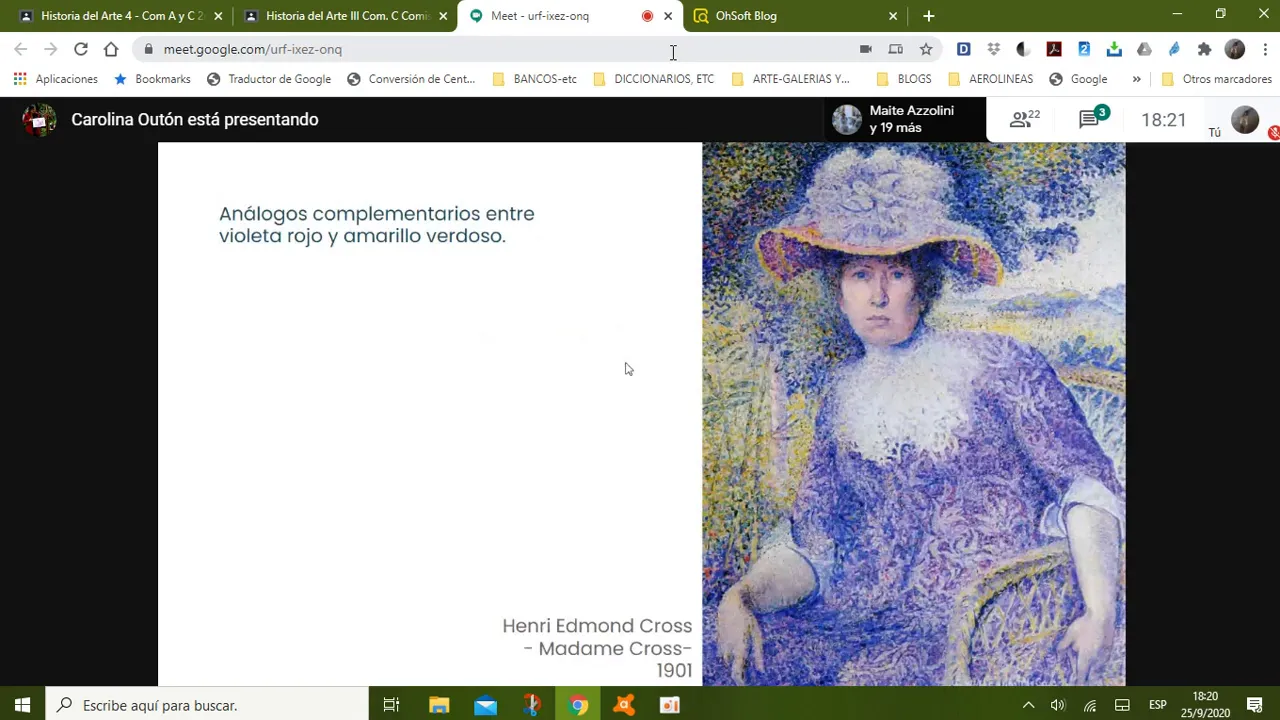Click the green download arrow extension

(1114, 49)
